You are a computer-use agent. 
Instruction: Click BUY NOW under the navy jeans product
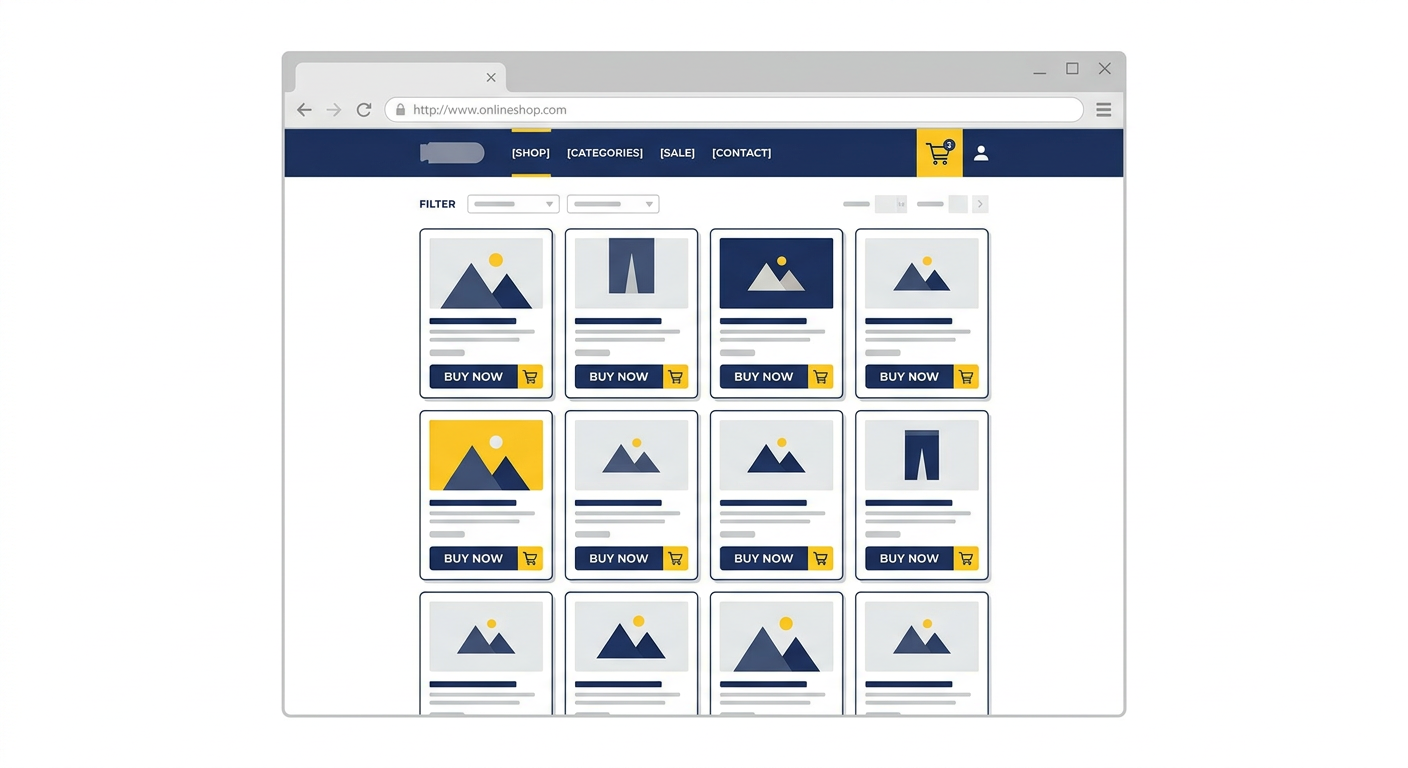(x=909, y=558)
